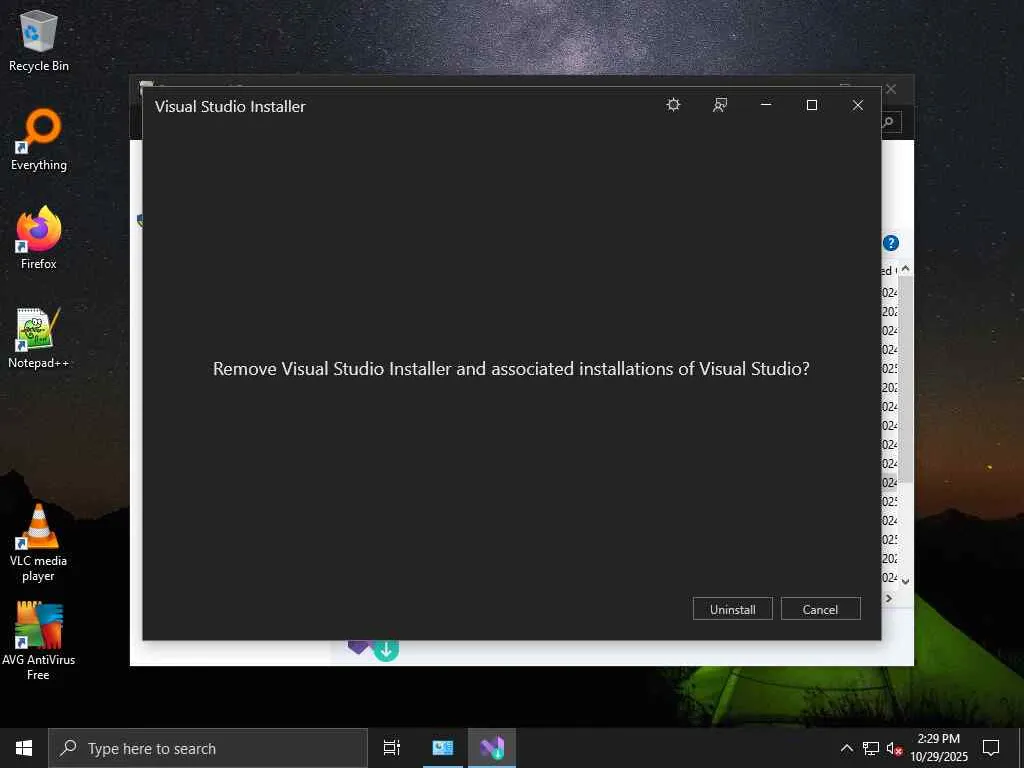1024x768 pixels.
Task: Click the vertical scrollbar thumb in the background window
Action: pos(905,379)
